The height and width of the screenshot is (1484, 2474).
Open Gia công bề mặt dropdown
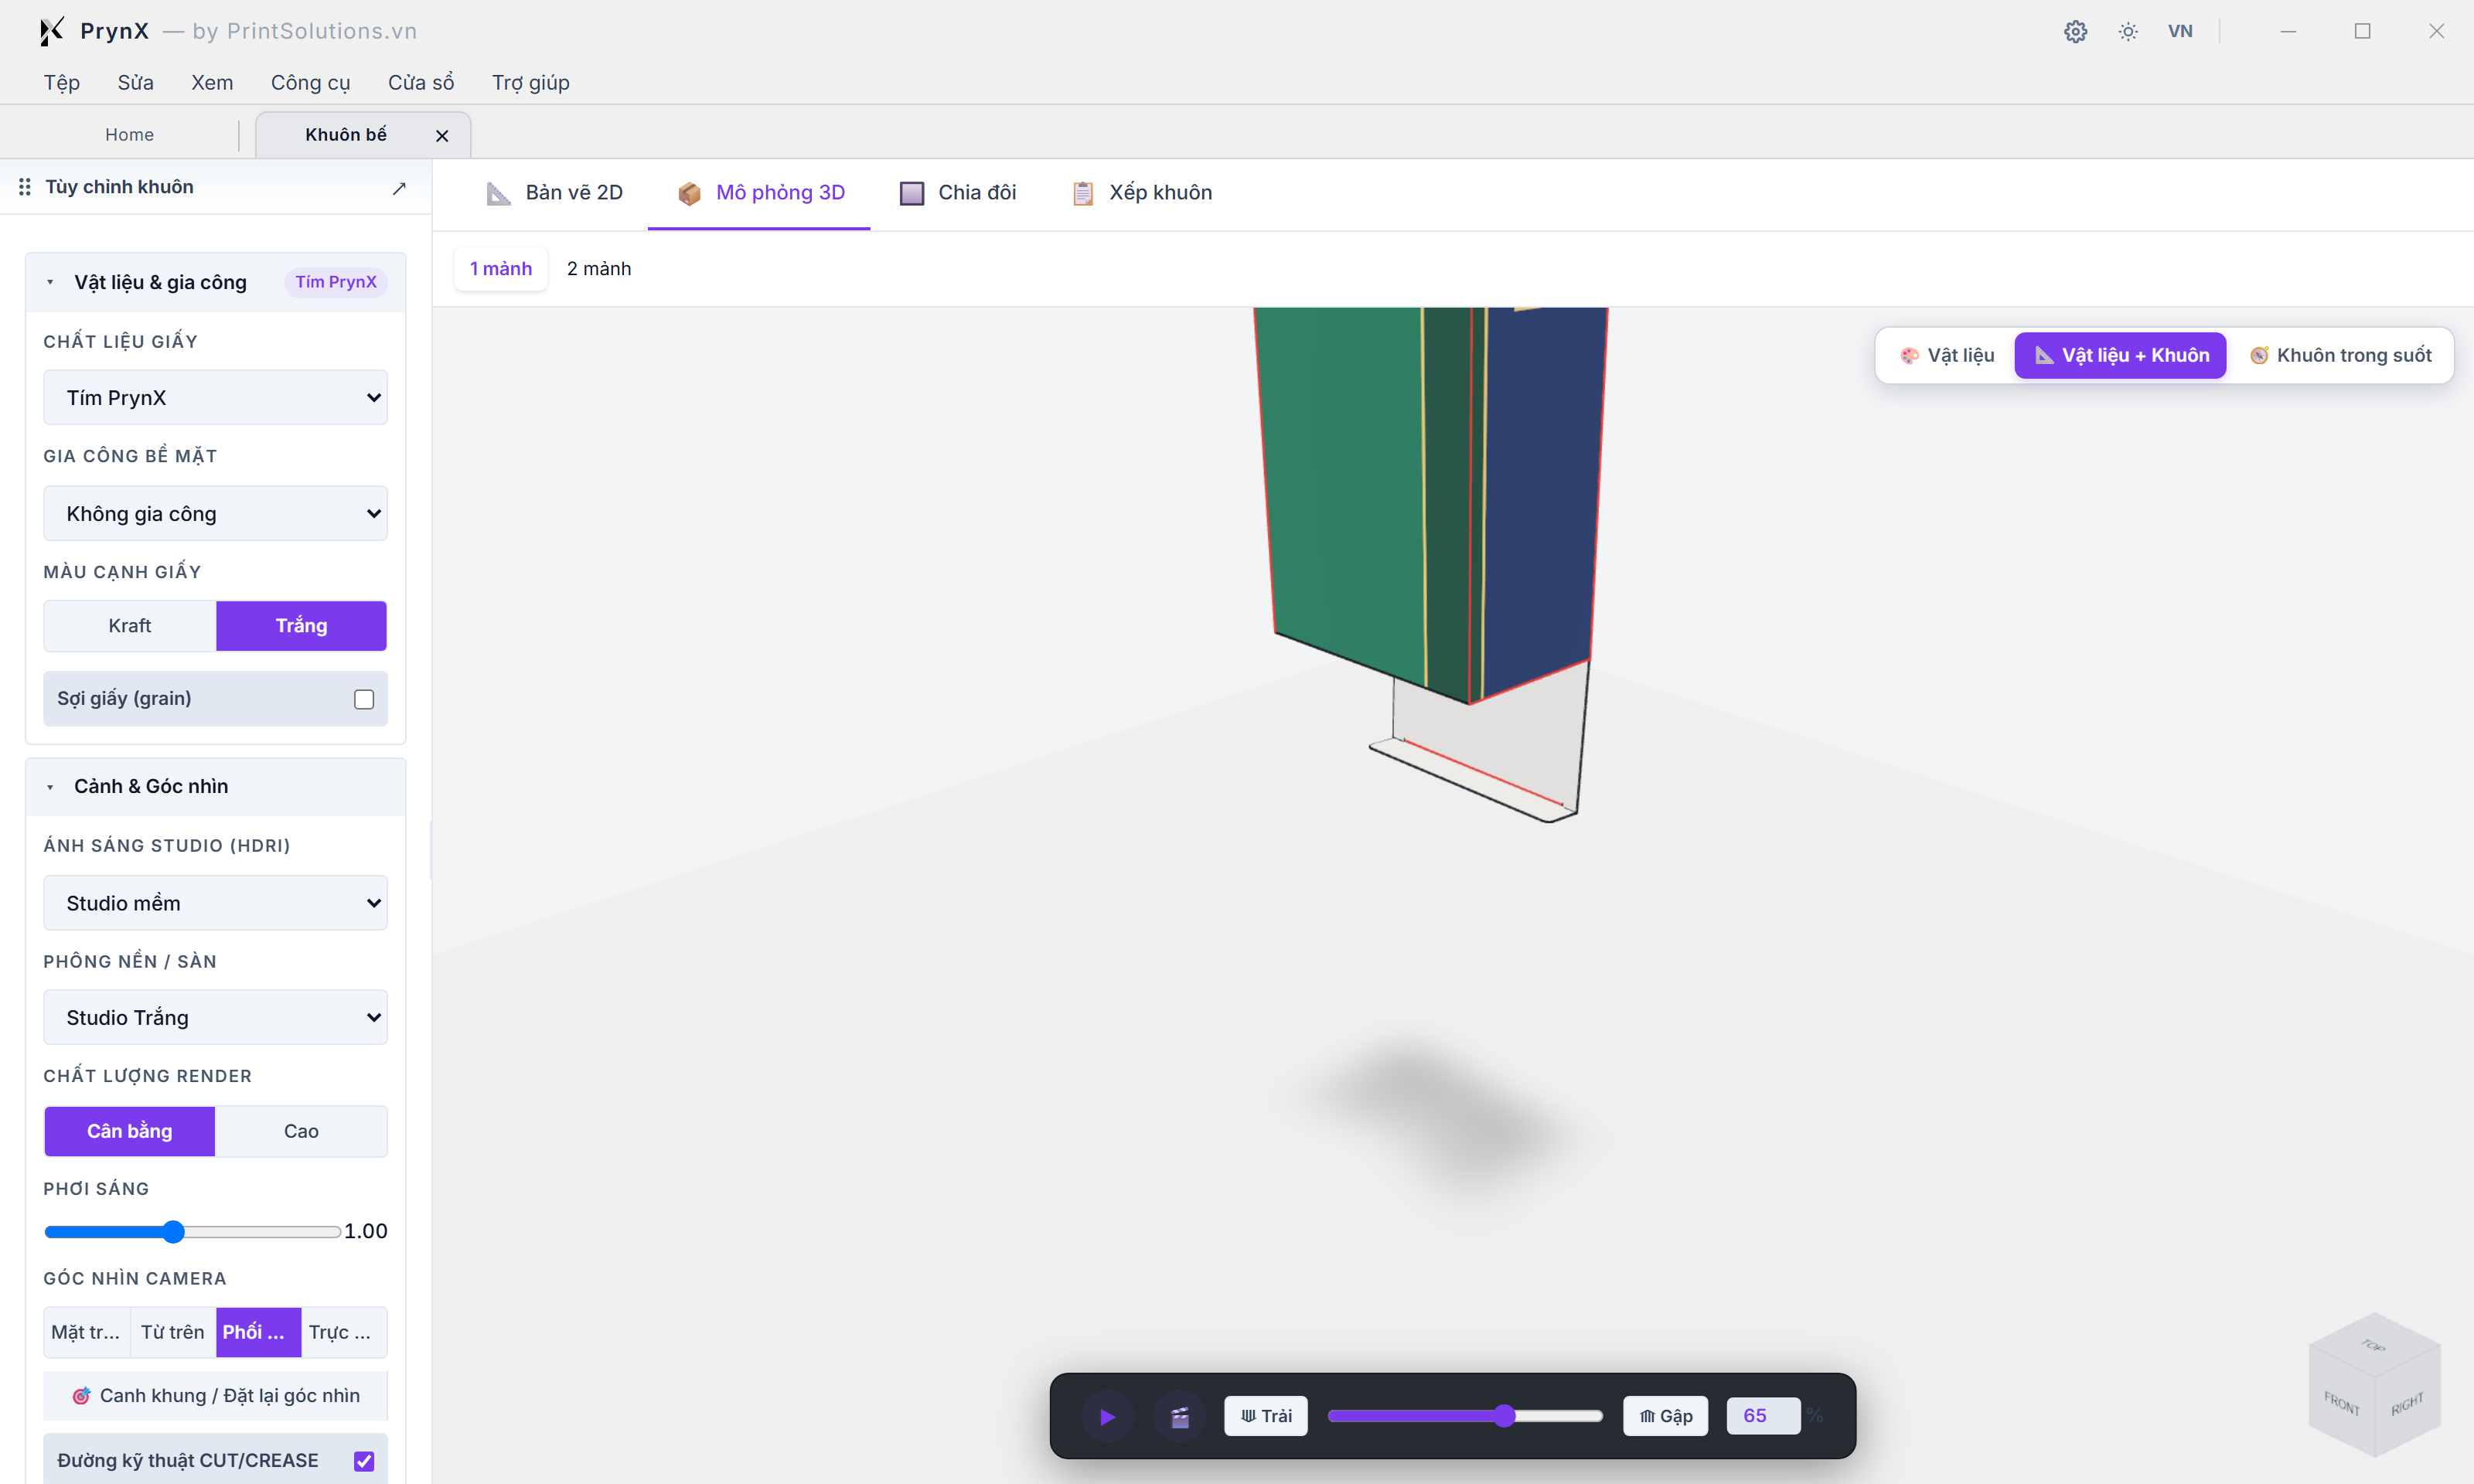point(215,514)
